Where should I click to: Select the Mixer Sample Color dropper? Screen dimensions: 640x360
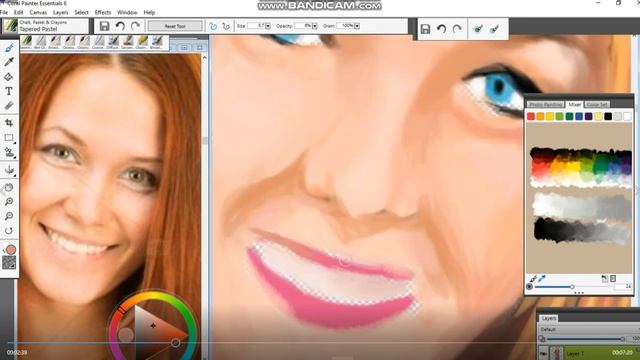tap(542, 279)
